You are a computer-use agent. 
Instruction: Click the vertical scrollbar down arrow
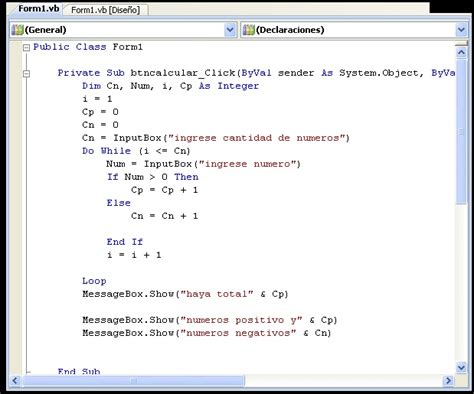(x=461, y=367)
